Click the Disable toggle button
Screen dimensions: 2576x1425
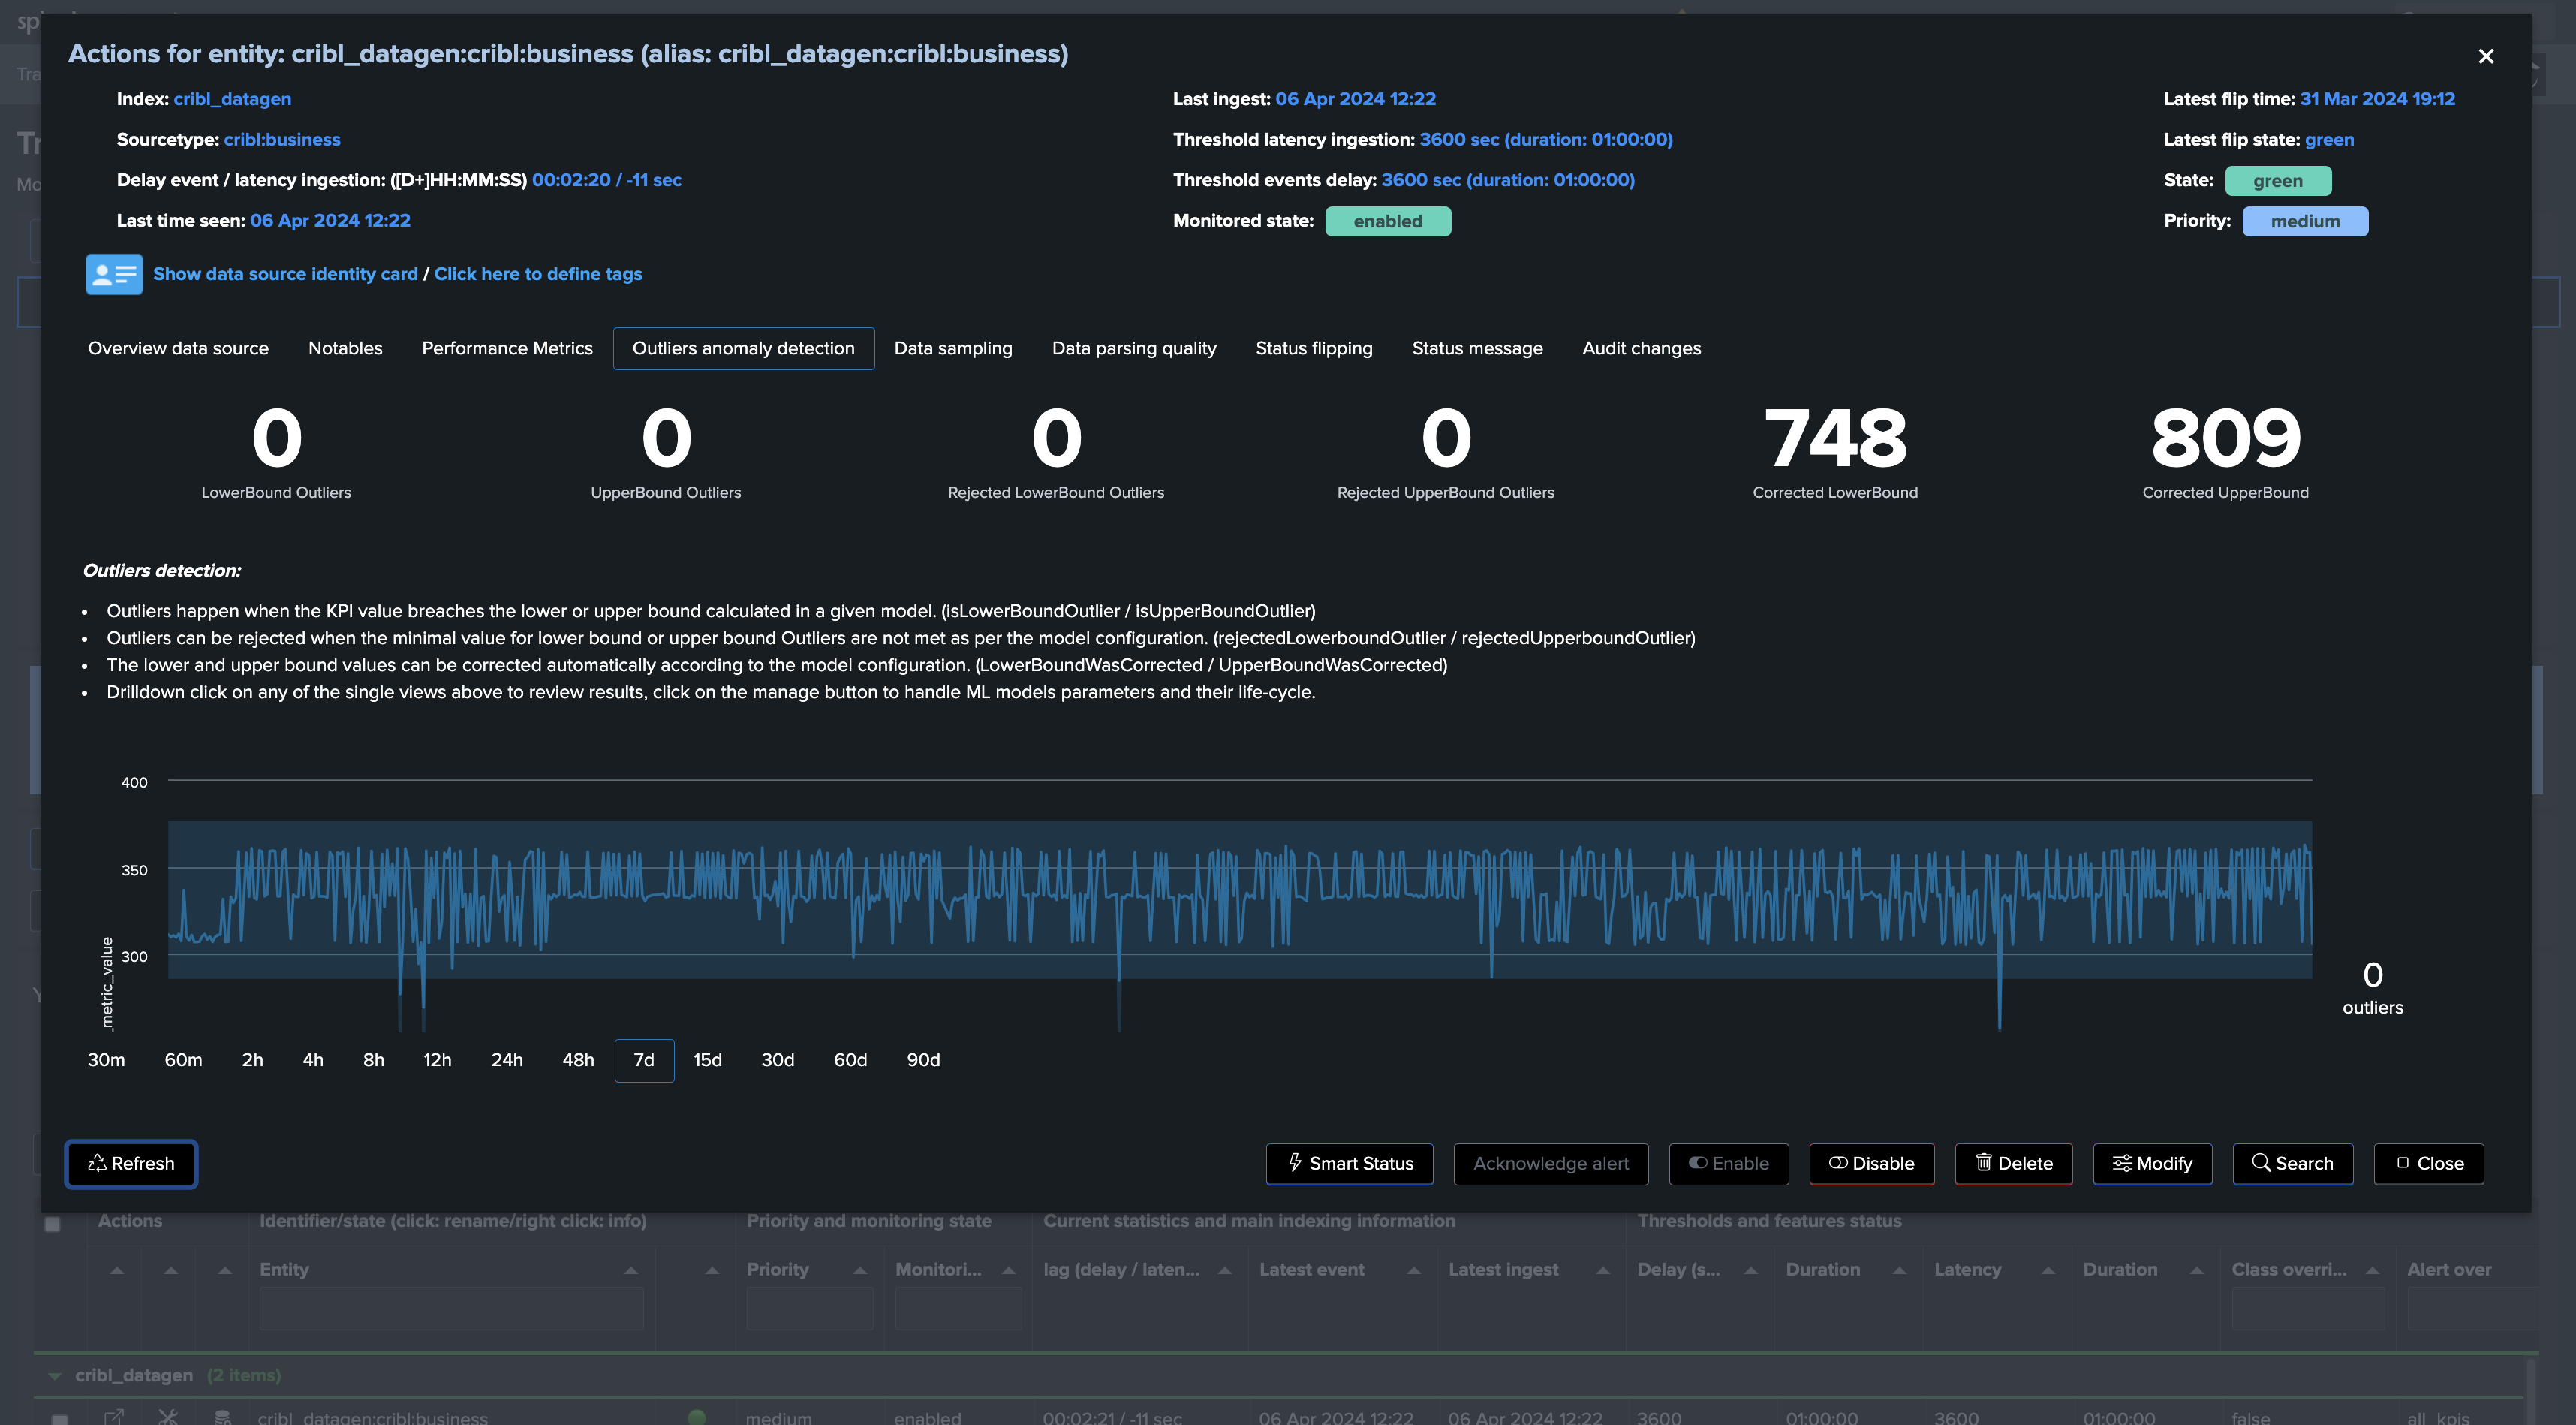pyautogui.click(x=1872, y=1164)
